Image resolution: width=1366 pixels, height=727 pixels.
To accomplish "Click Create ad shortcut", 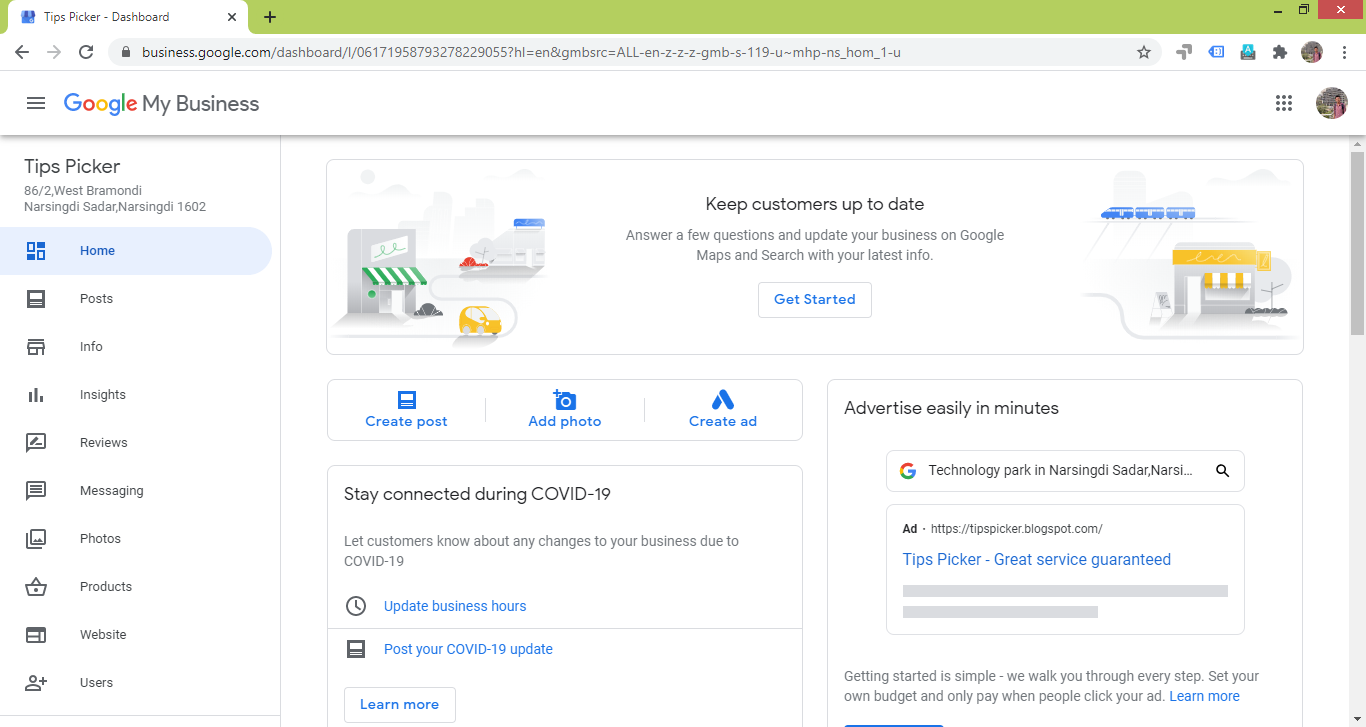I will click(x=723, y=410).
